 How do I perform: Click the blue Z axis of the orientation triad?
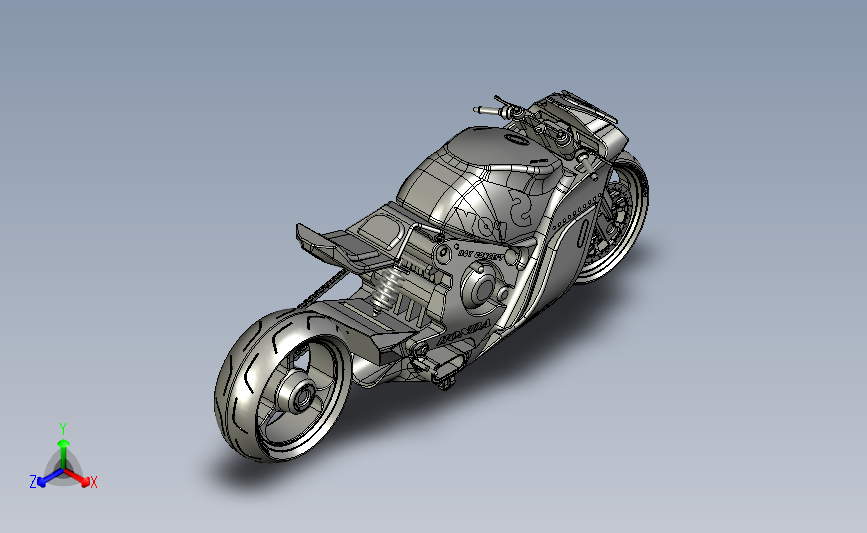pos(50,478)
